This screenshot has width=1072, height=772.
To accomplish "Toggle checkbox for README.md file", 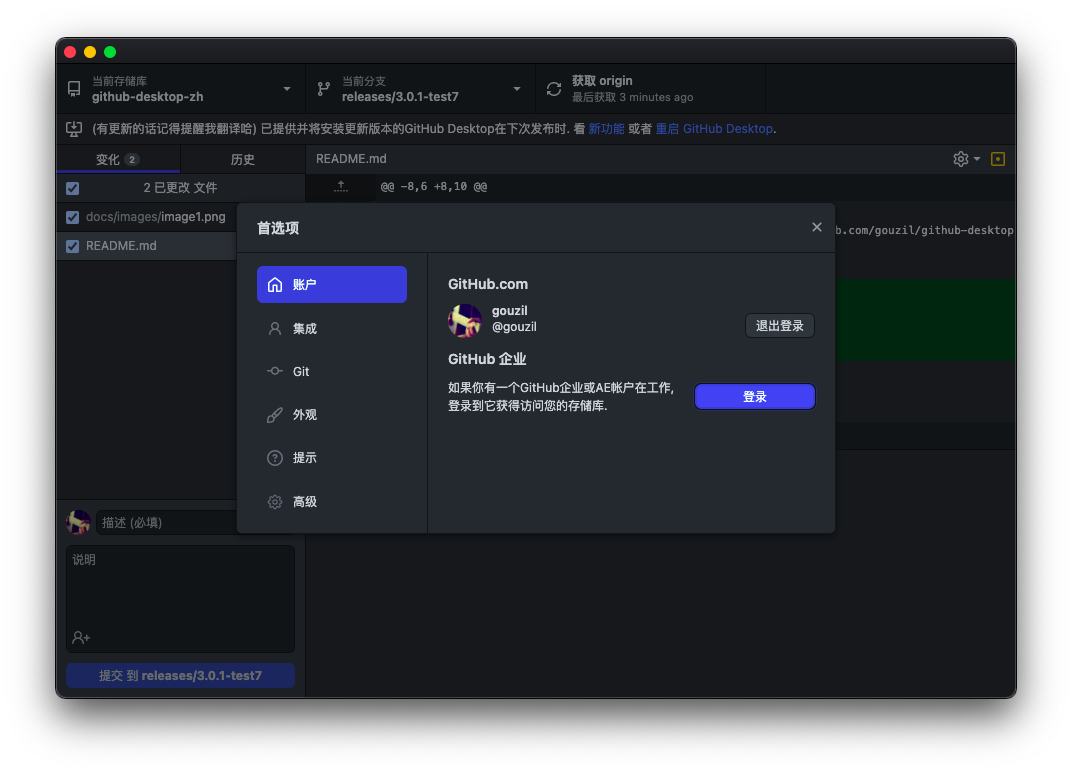I will [x=72, y=246].
